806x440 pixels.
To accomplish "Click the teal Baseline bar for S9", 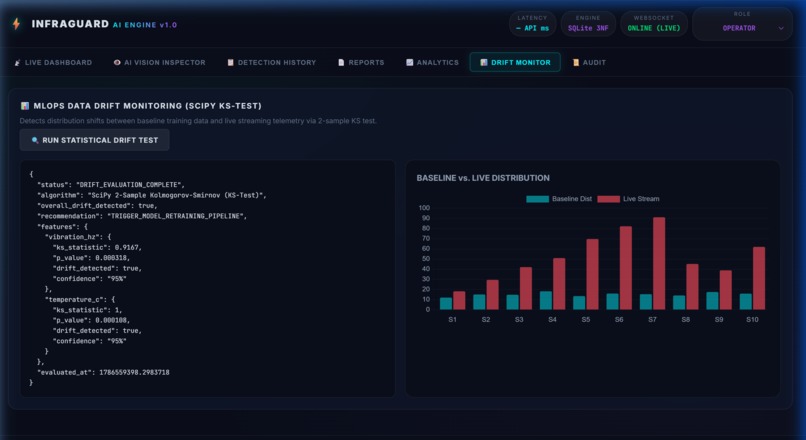I will pyautogui.click(x=712, y=301).
